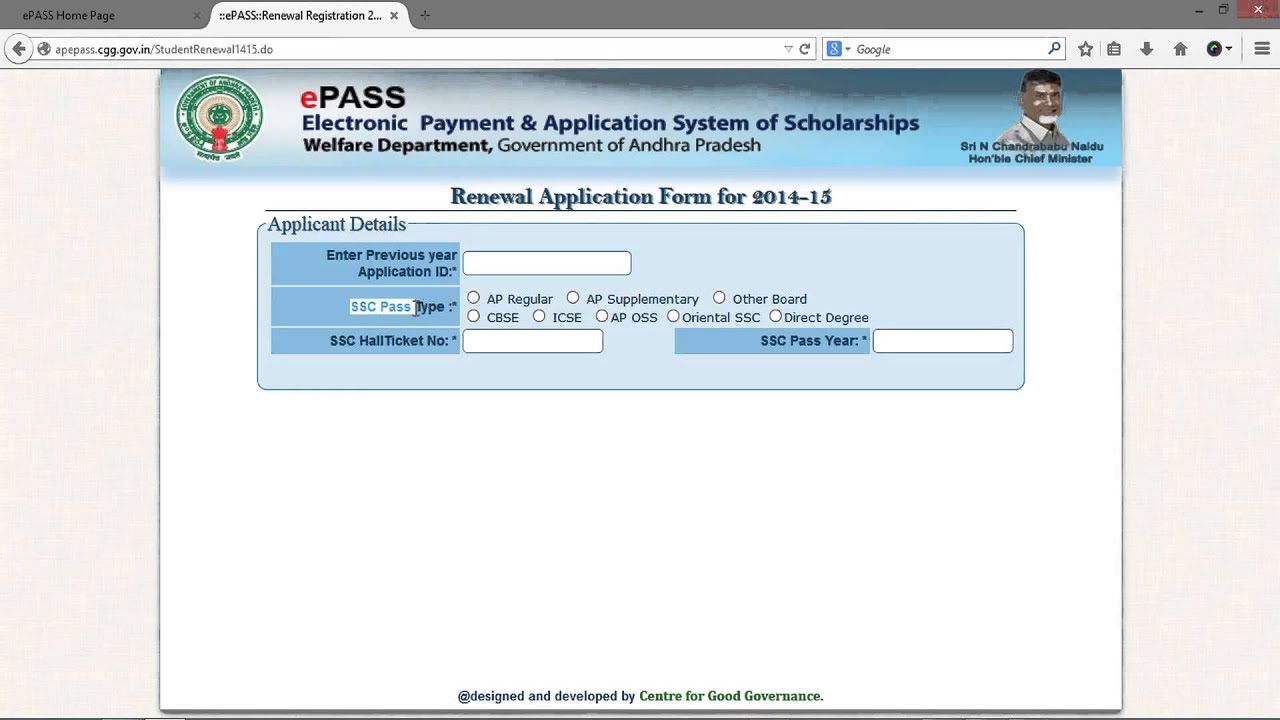Screen dimensions: 1280x720
Task: Open a new tab with the plus button
Action: (x=425, y=15)
